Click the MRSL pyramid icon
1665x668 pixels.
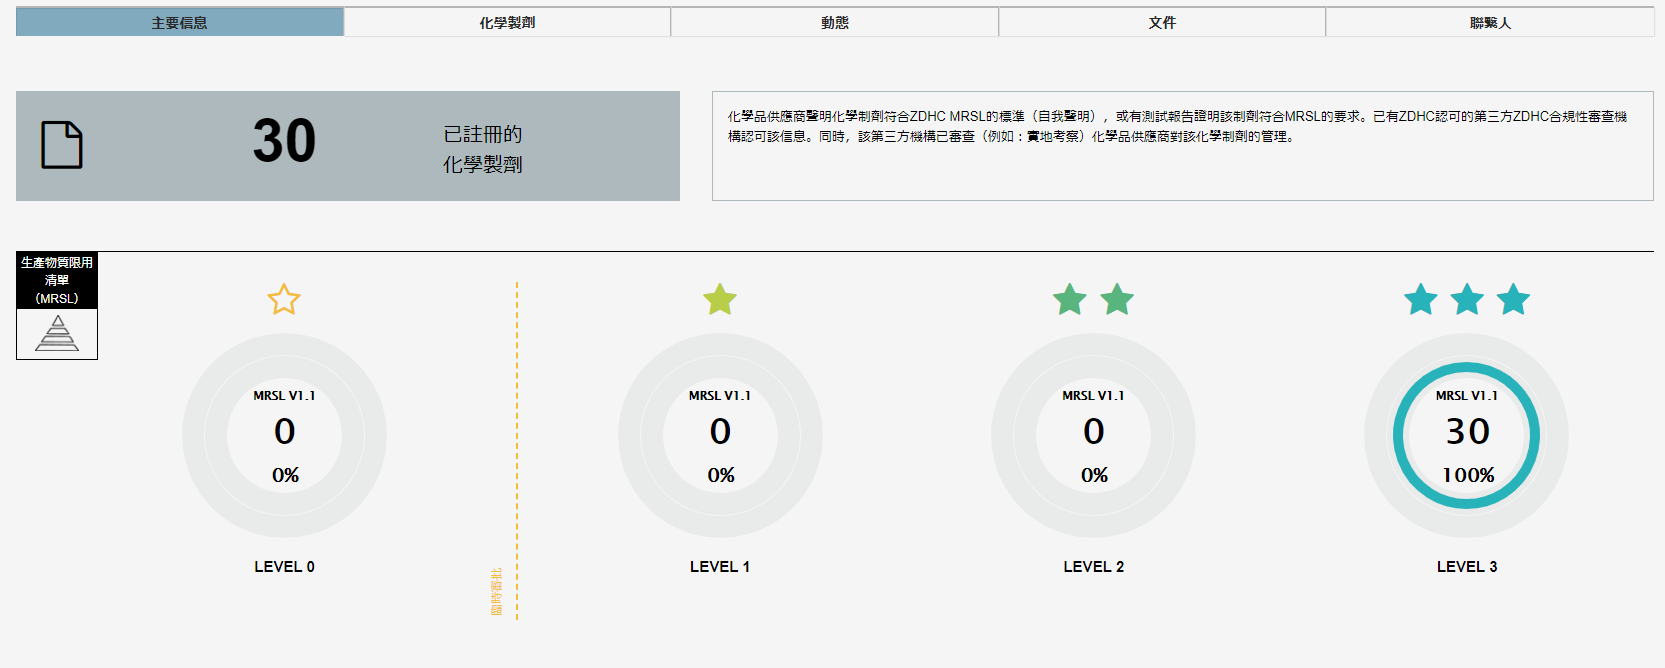pyautogui.click(x=57, y=333)
